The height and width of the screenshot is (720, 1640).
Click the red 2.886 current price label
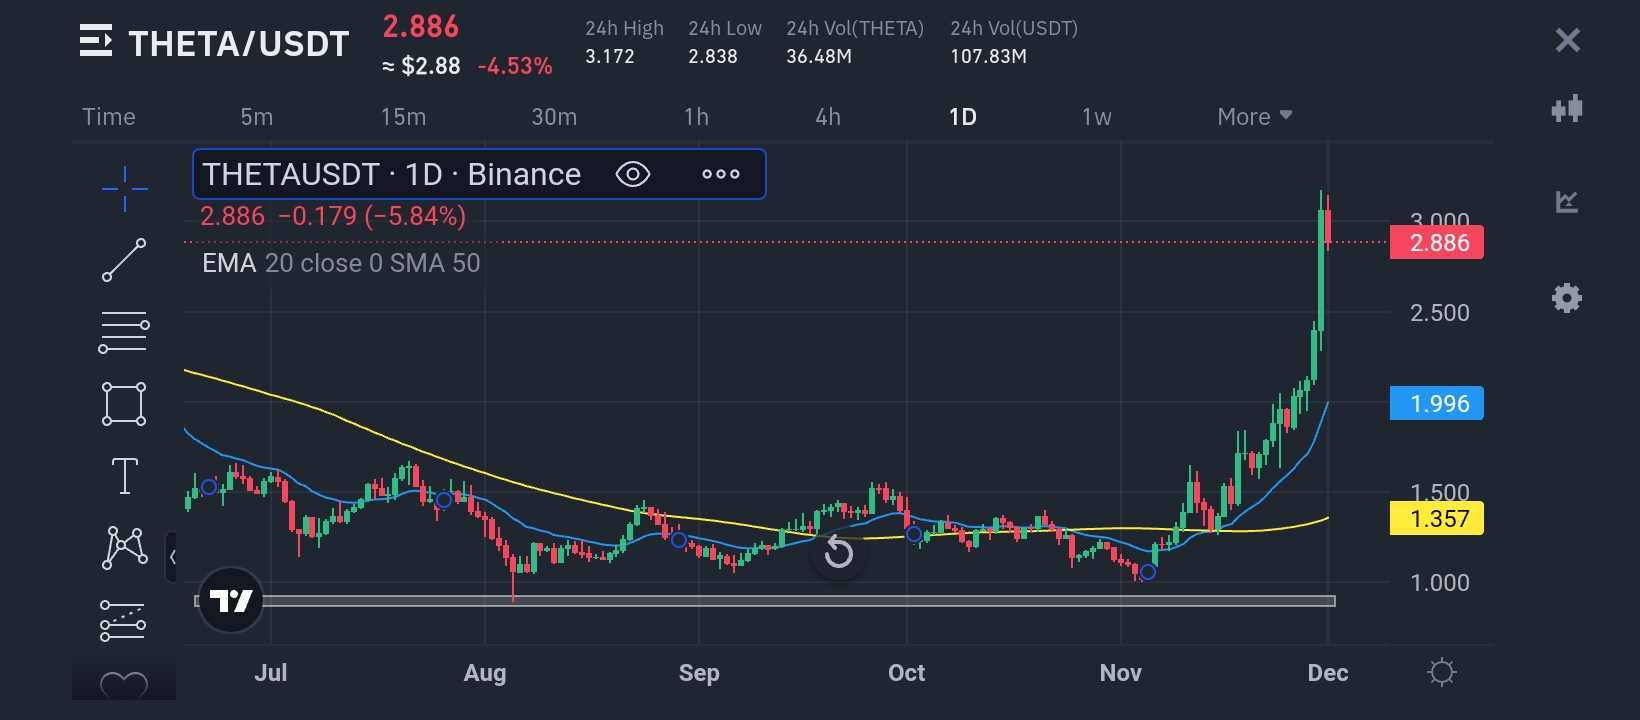tap(1437, 242)
